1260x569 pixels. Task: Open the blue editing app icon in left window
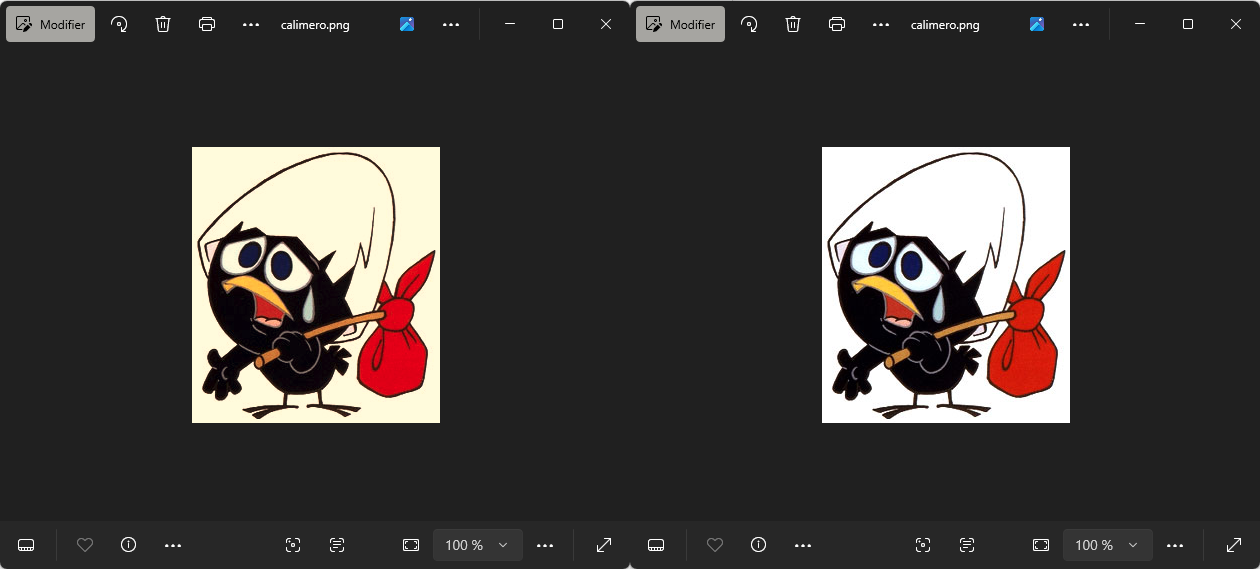click(x=407, y=24)
